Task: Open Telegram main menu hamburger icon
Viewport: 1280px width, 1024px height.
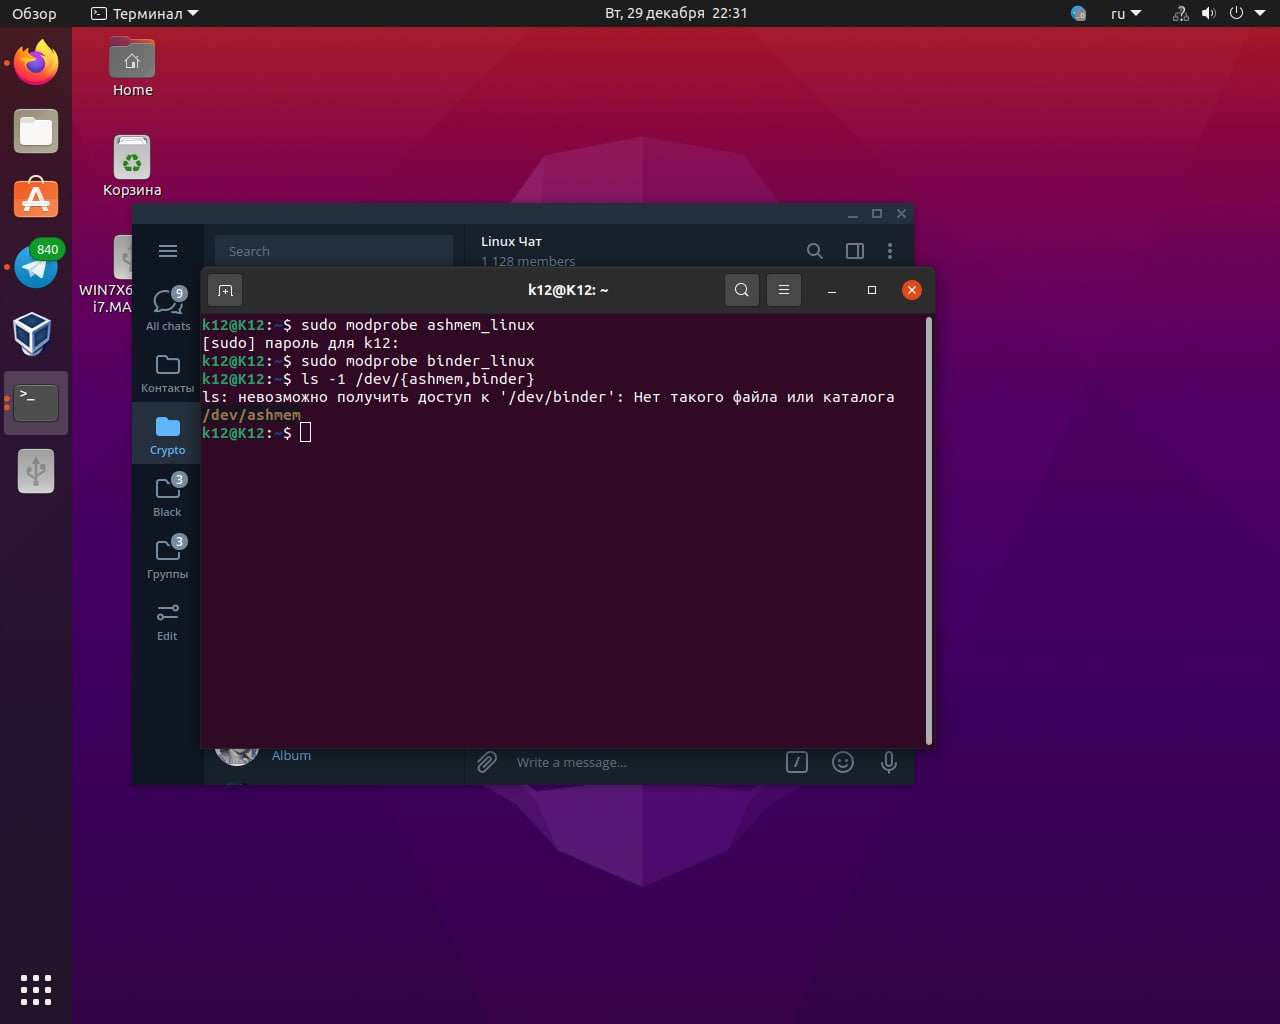Action: tap(168, 251)
